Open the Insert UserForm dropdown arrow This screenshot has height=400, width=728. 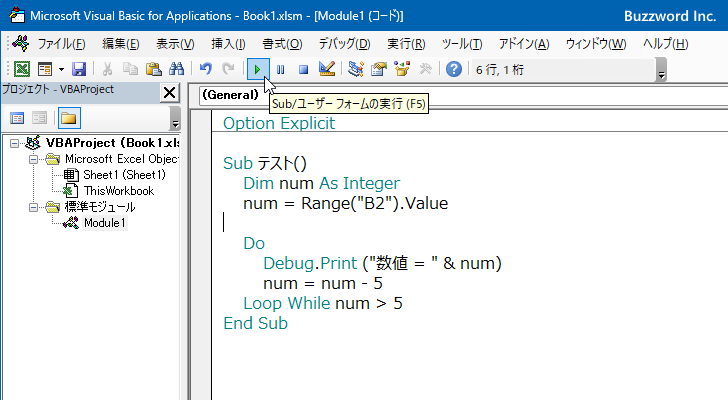61,70
